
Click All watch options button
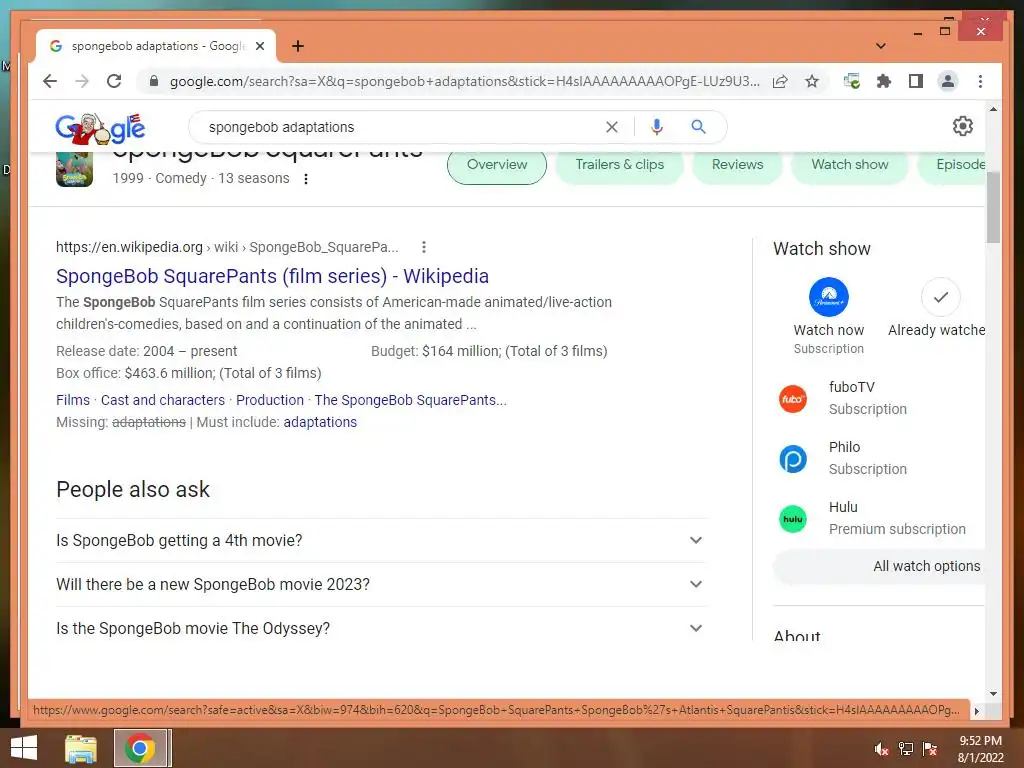(878, 566)
